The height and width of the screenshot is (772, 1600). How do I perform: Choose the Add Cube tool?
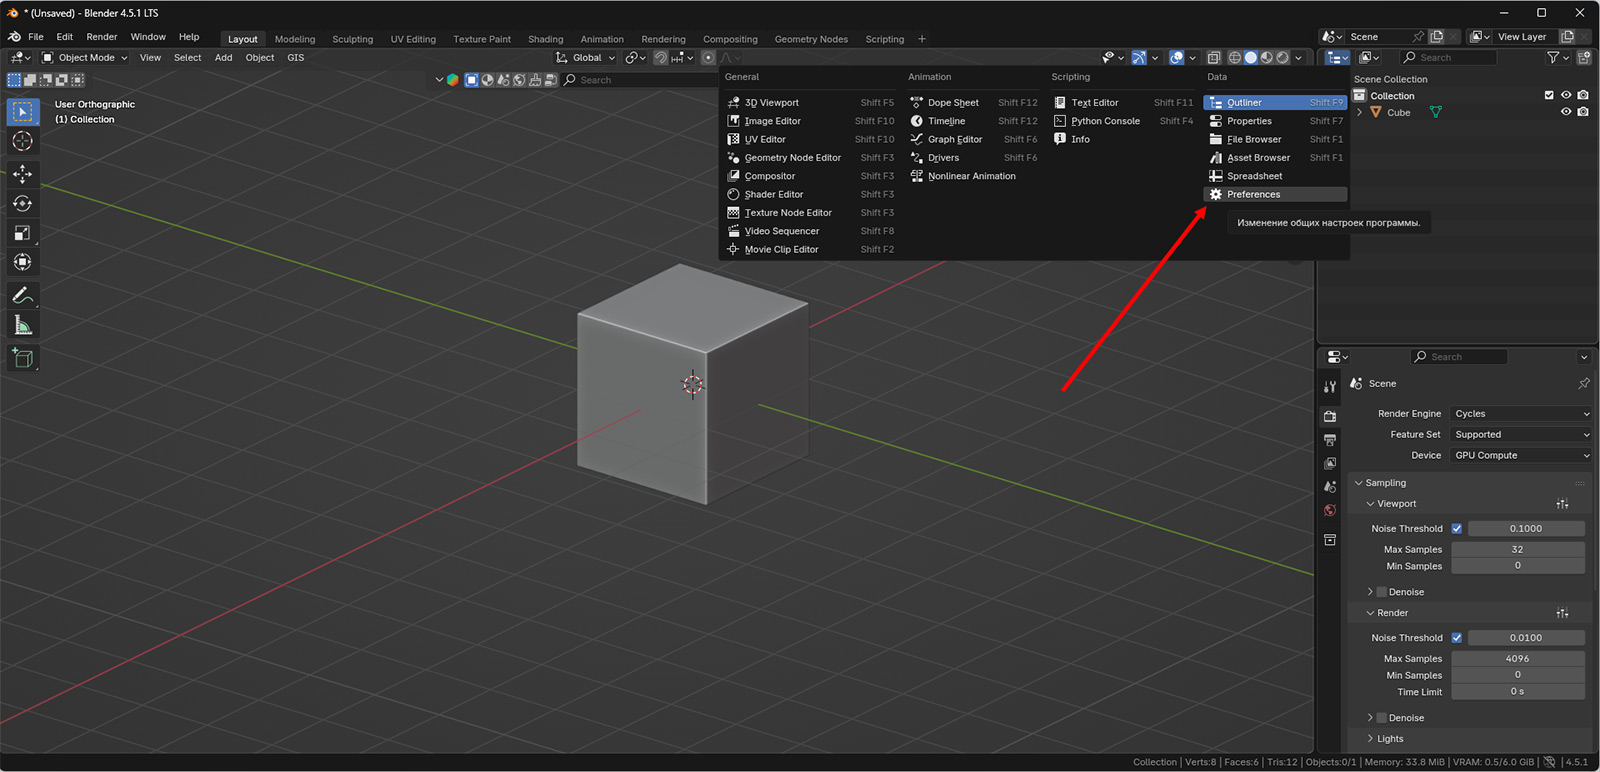(22, 358)
